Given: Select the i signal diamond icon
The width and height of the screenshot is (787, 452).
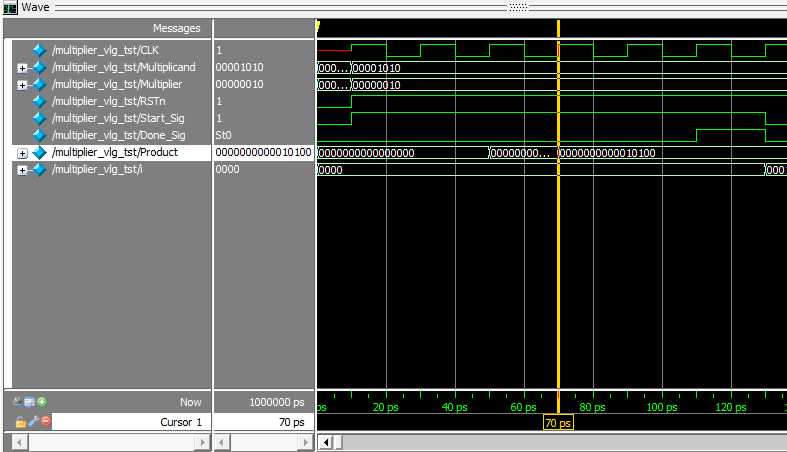Looking at the screenshot, I should click(x=39, y=170).
